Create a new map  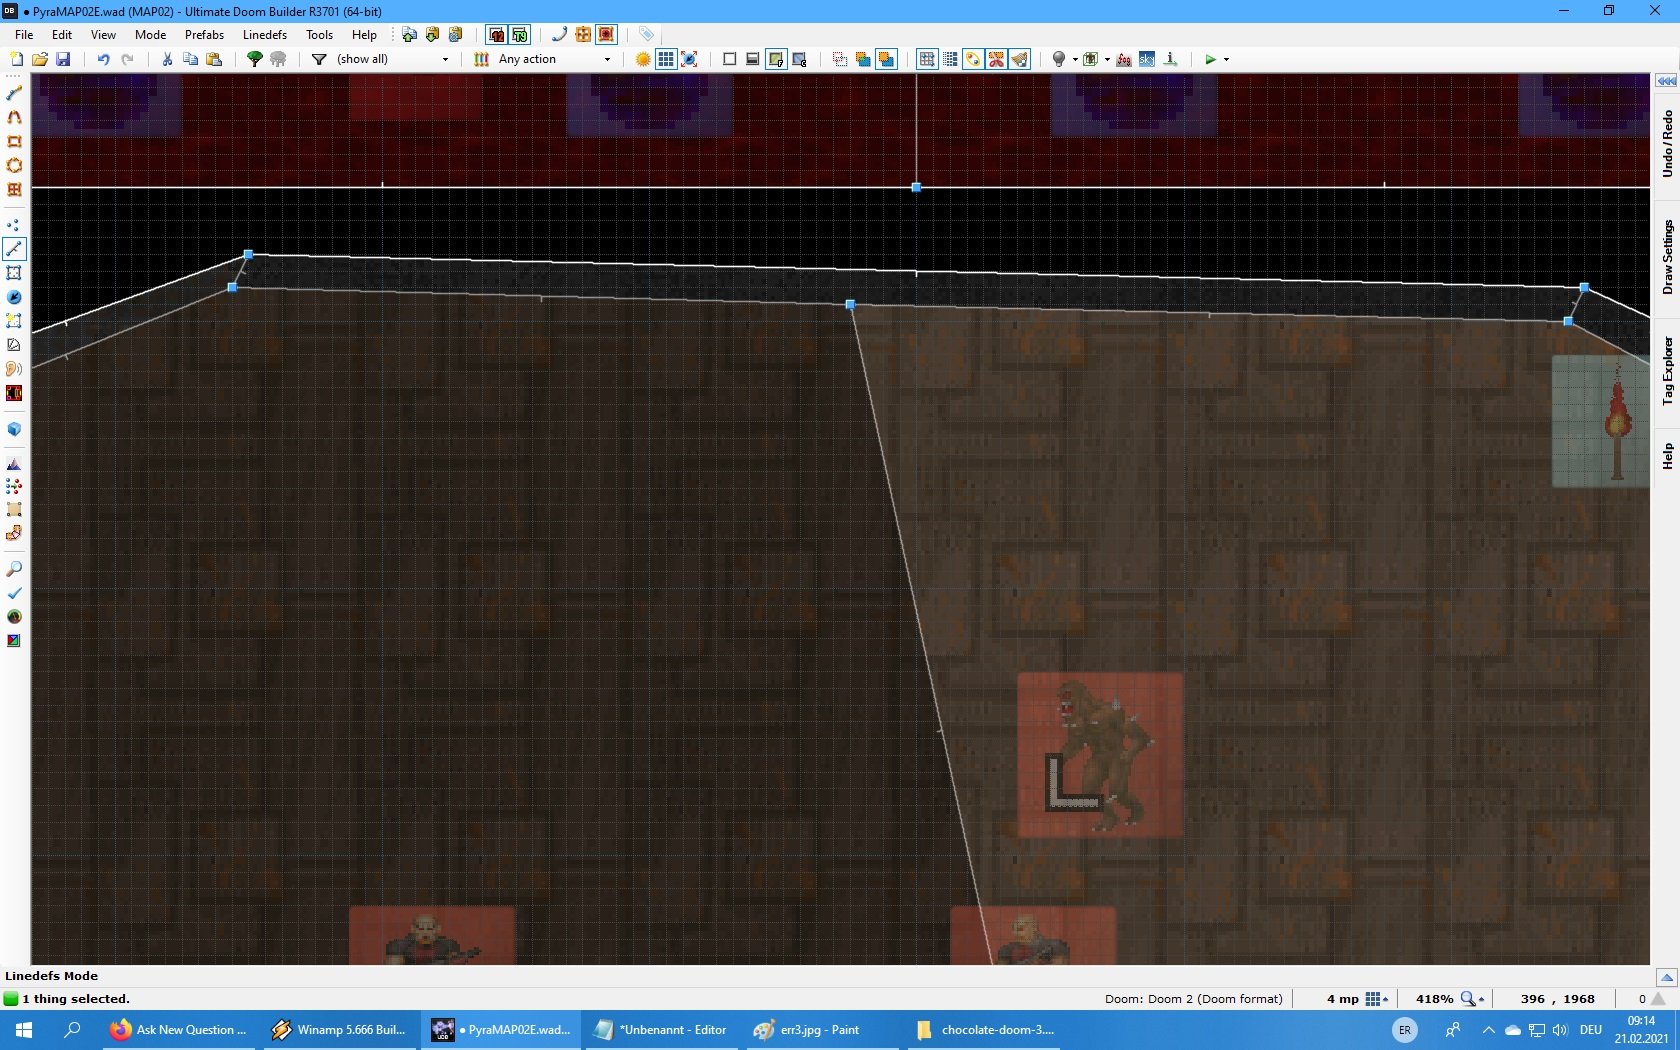[x=16, y=59]
